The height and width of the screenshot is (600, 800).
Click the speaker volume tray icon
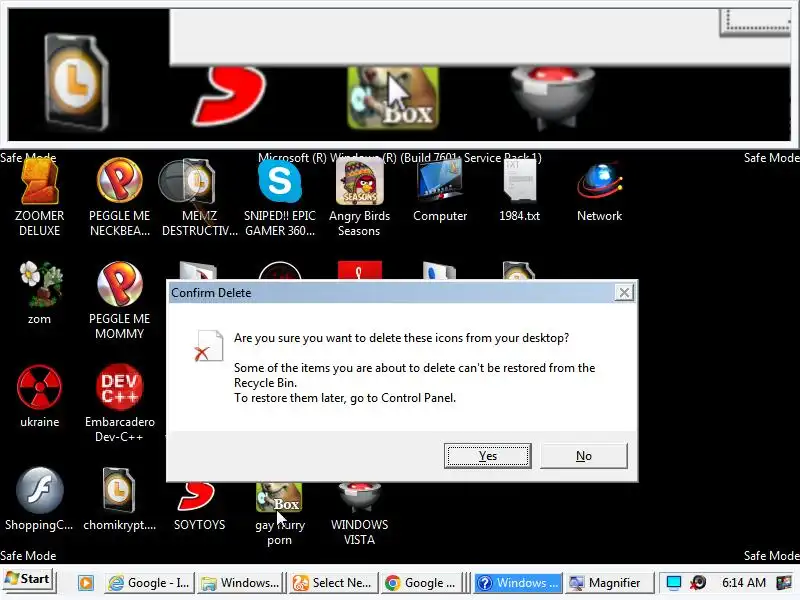[x=698, y=583]
